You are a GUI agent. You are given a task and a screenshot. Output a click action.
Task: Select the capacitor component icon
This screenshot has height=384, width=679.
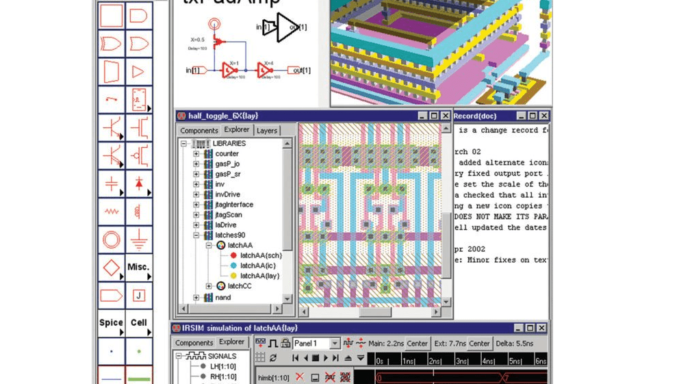[x=111, y=184]
